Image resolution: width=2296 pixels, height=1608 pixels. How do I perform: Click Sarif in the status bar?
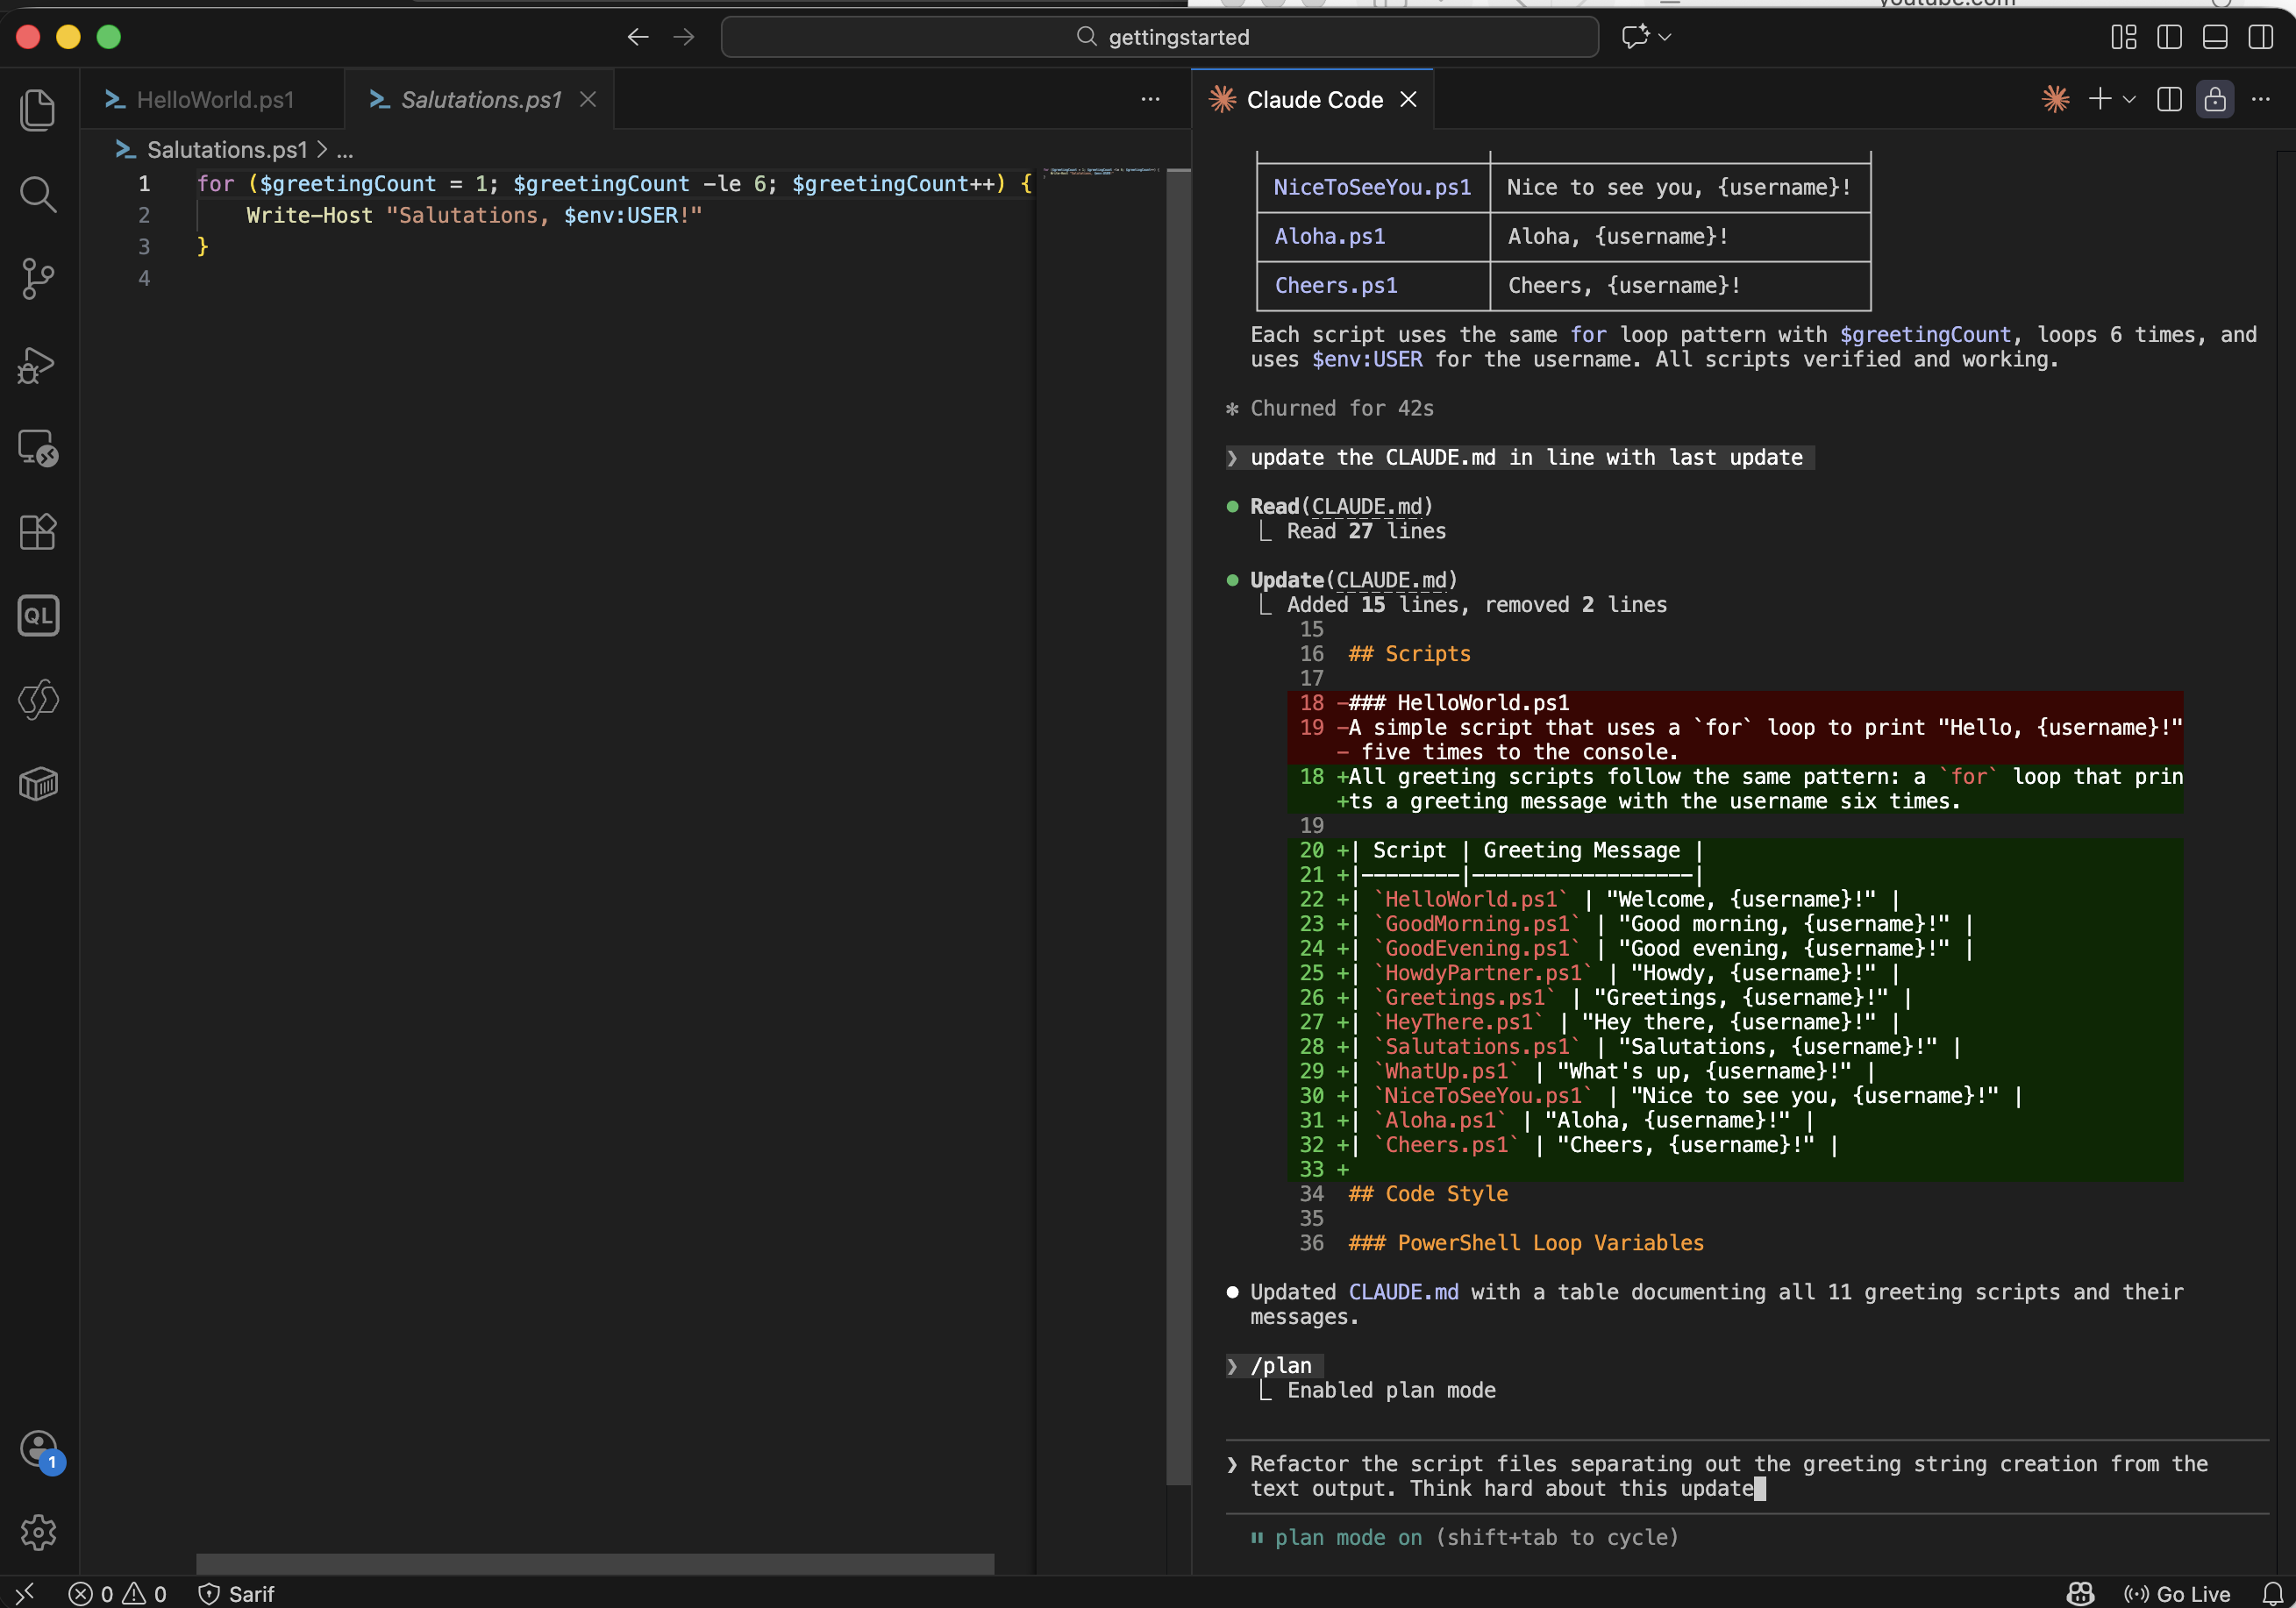point(250,1594)
